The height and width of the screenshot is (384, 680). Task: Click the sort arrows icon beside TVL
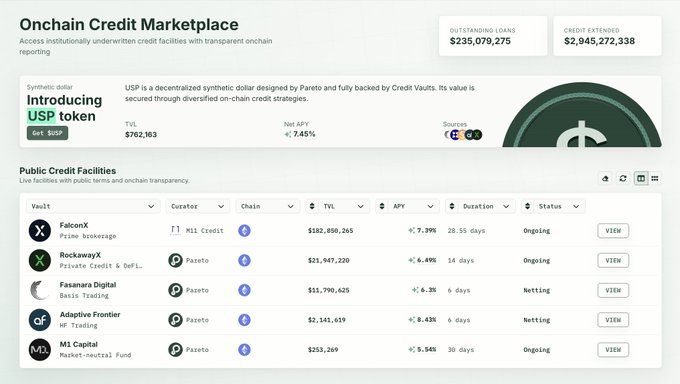[x=312, y=206]
